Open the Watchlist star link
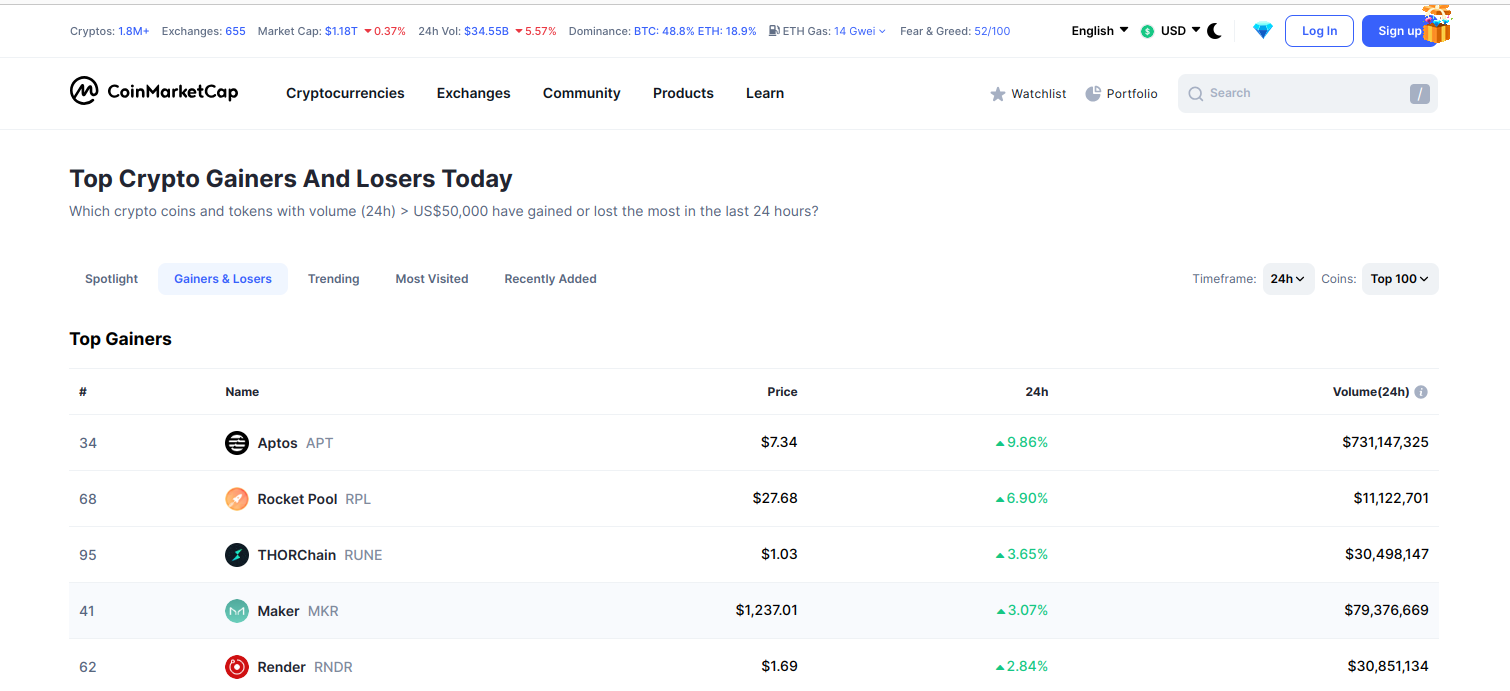The width and height of the screenshot is (1510, 691). 1028,94
